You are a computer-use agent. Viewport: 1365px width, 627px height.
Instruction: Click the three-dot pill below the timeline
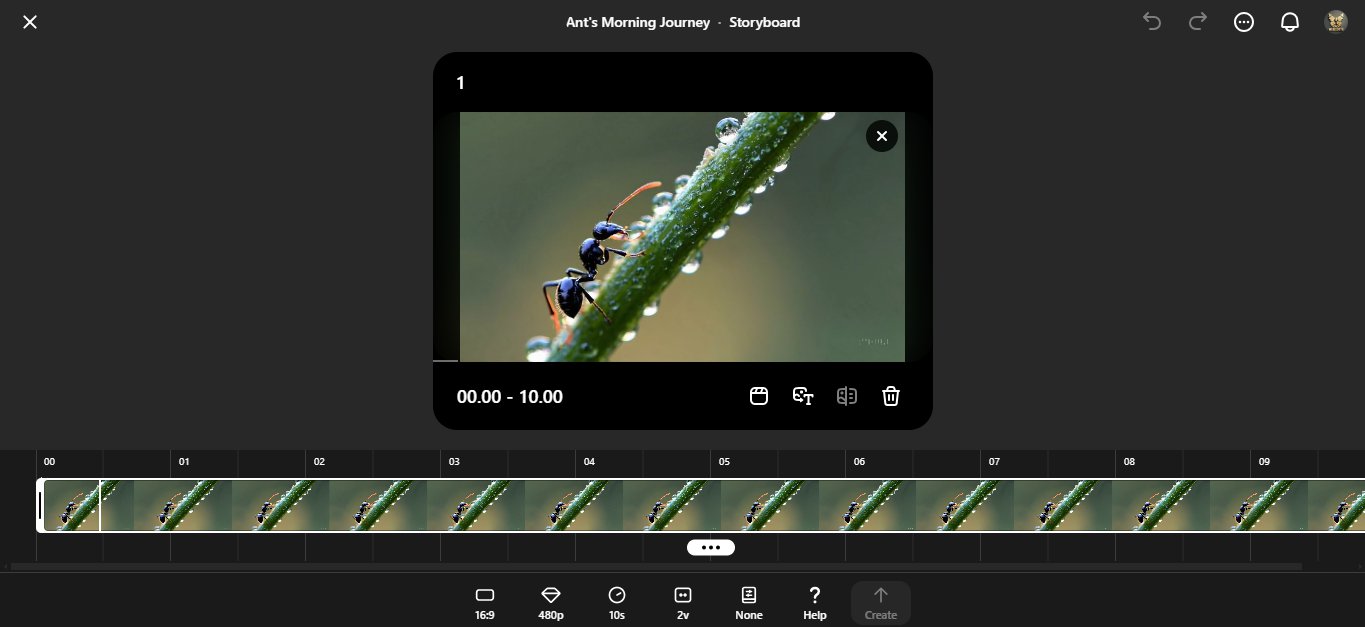pos(711,547)
